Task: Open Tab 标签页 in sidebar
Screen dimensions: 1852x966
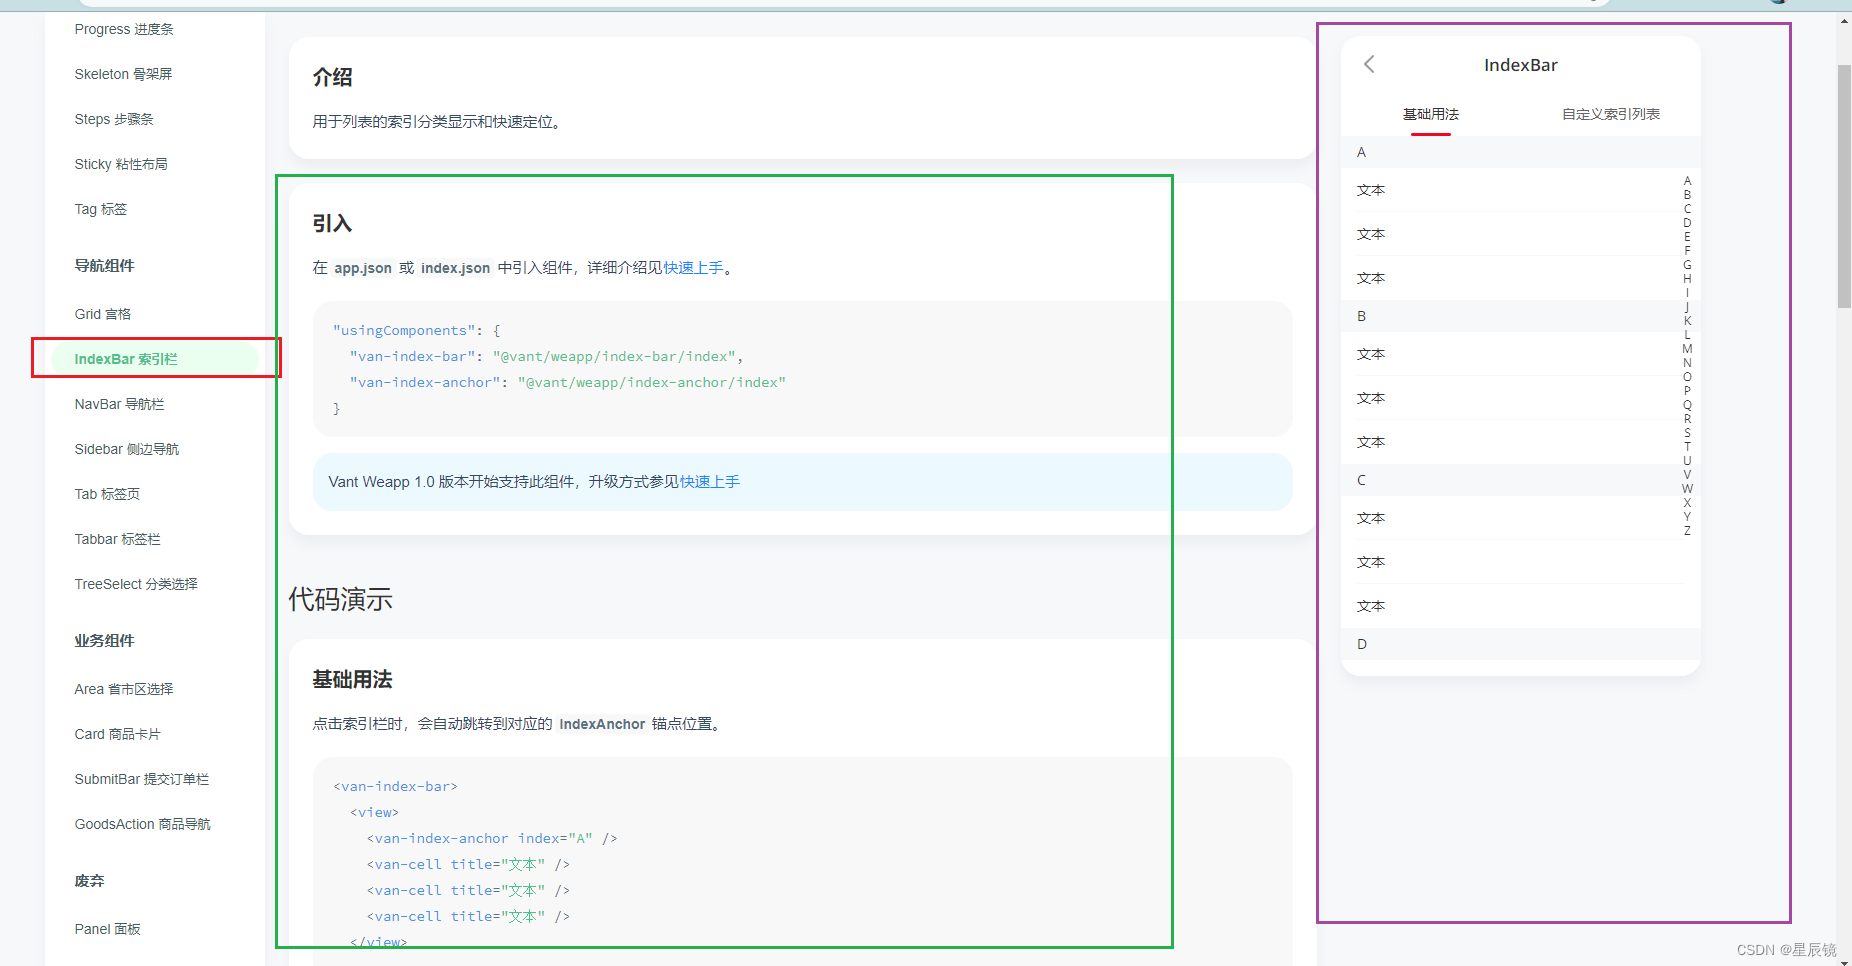Action: coord(107,494)
